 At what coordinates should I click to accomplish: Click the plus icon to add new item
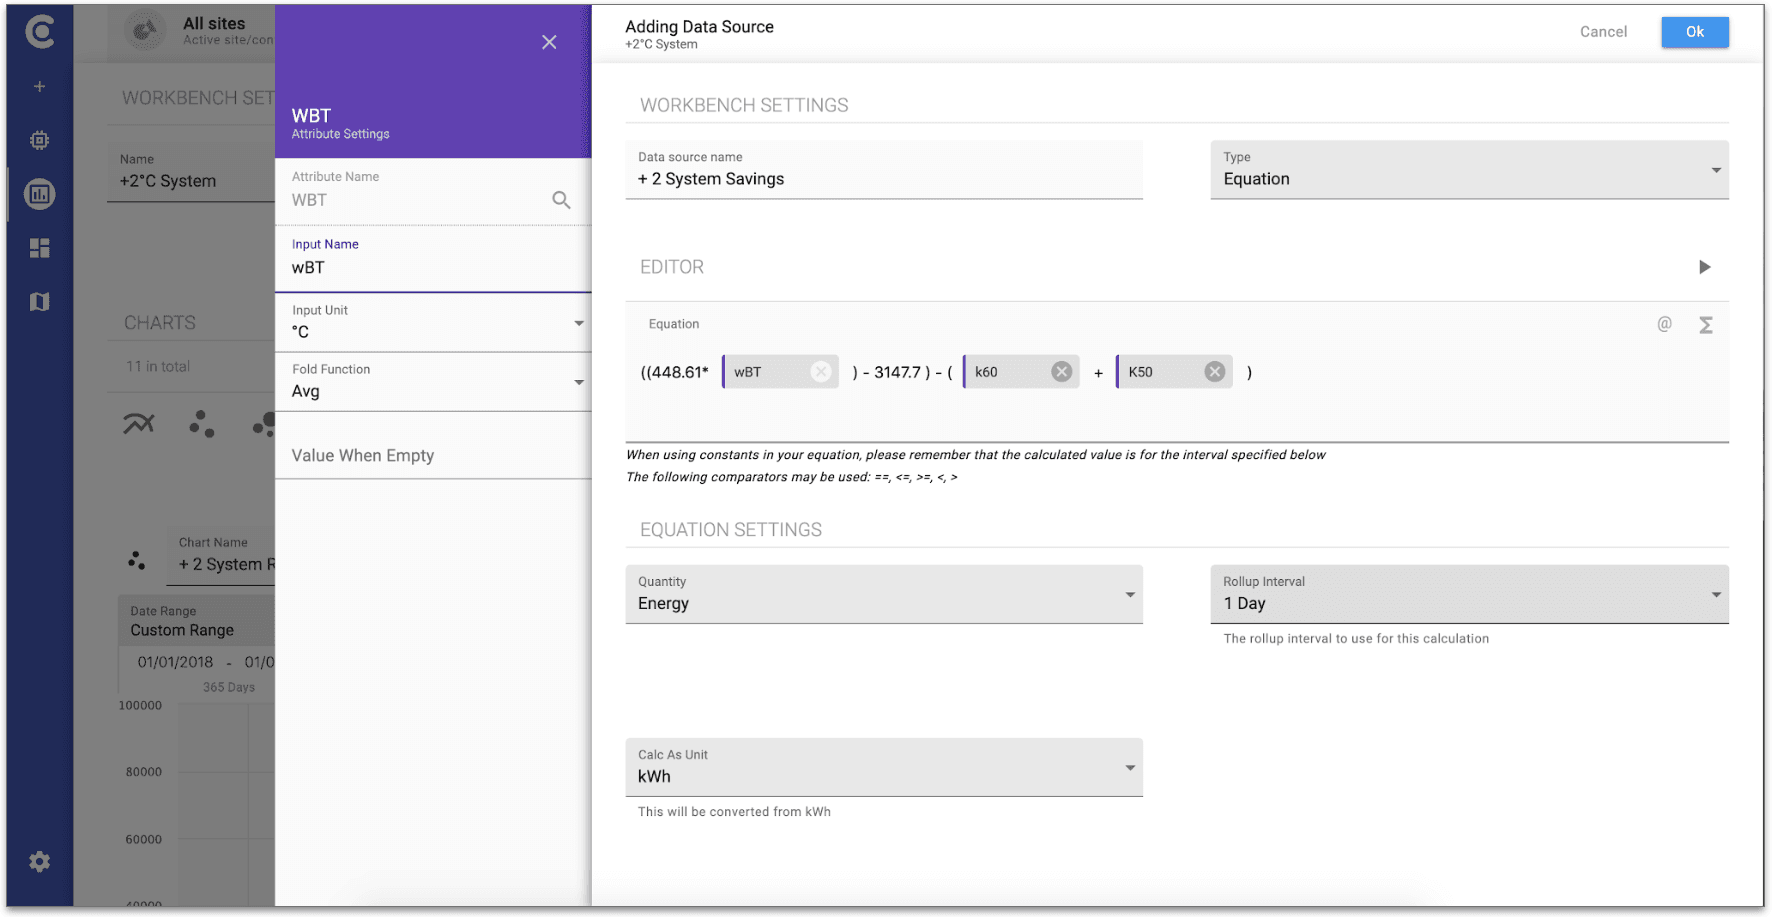(x=40, y=86)
